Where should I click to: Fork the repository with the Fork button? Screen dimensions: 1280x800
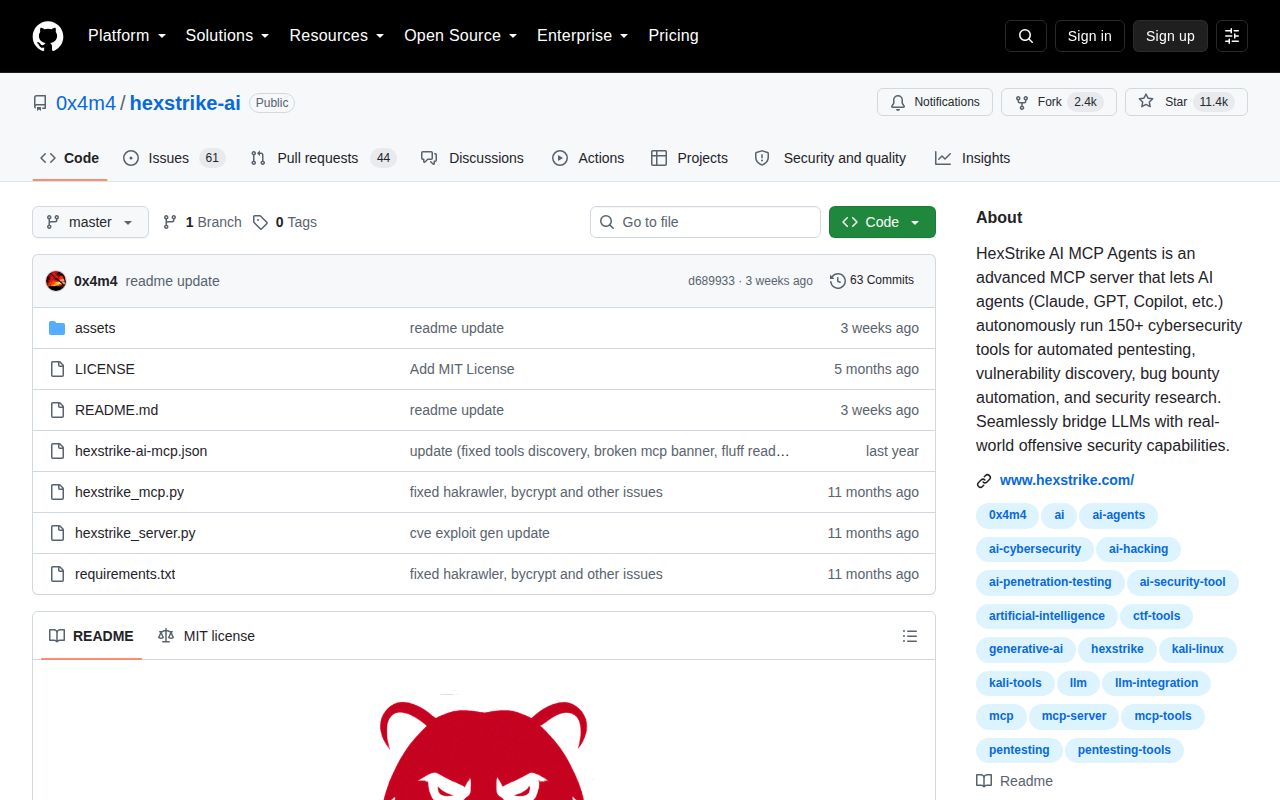coord(1058,102)
